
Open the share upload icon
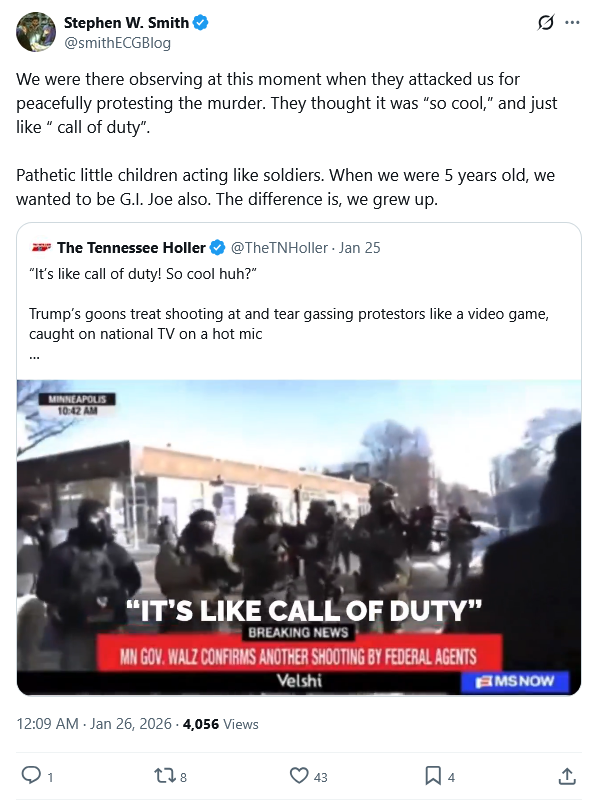(567, 776)
